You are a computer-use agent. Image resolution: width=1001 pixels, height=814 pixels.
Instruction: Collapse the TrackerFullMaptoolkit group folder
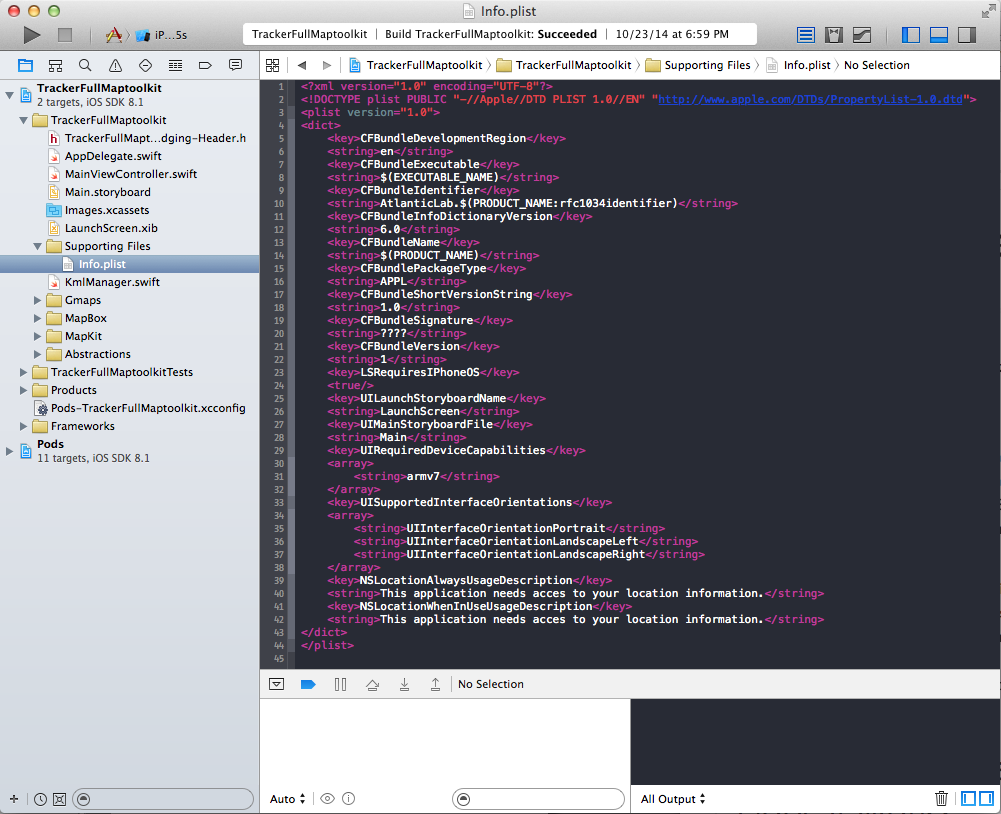tap(24, 120)
